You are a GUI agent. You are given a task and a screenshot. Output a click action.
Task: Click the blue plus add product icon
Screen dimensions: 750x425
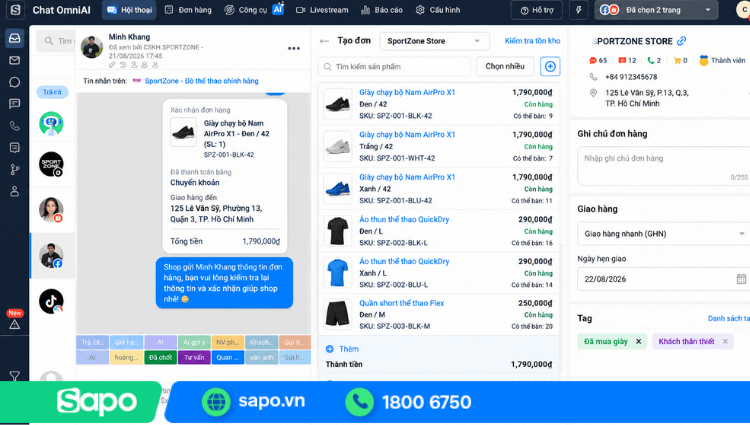550,66
